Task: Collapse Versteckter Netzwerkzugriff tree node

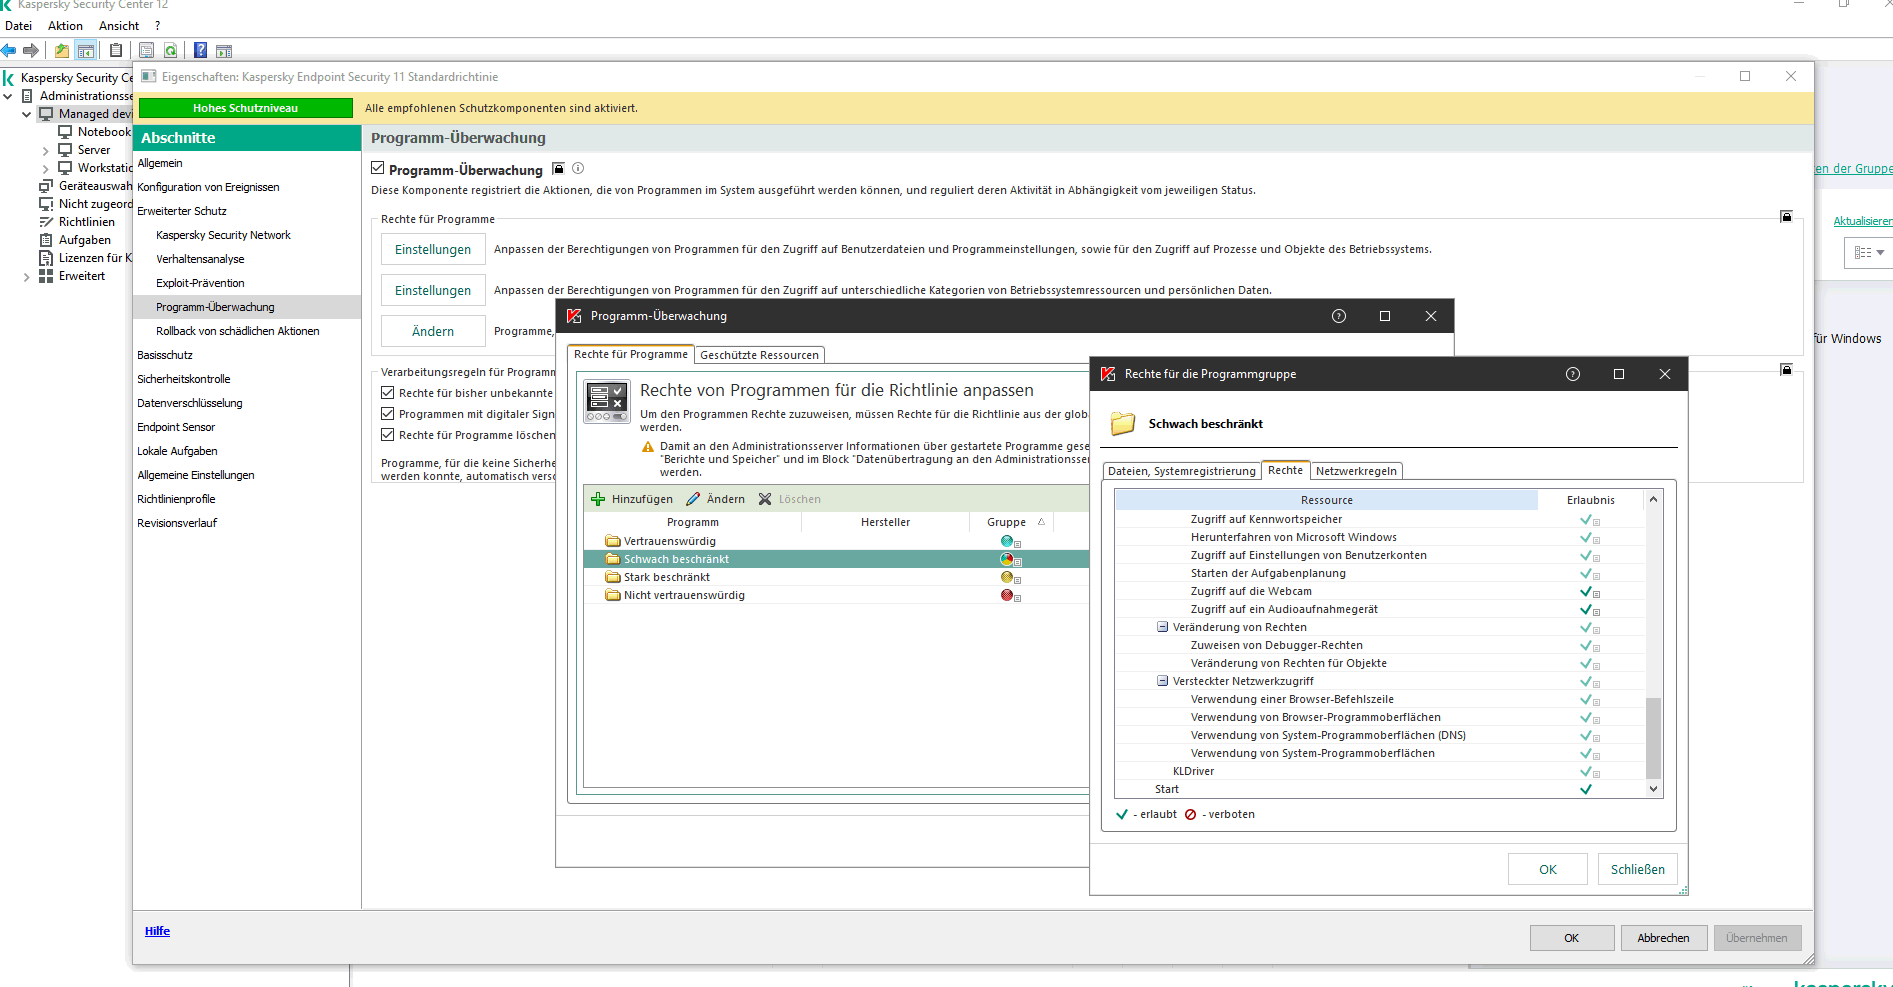Action: pos(1162,681)
